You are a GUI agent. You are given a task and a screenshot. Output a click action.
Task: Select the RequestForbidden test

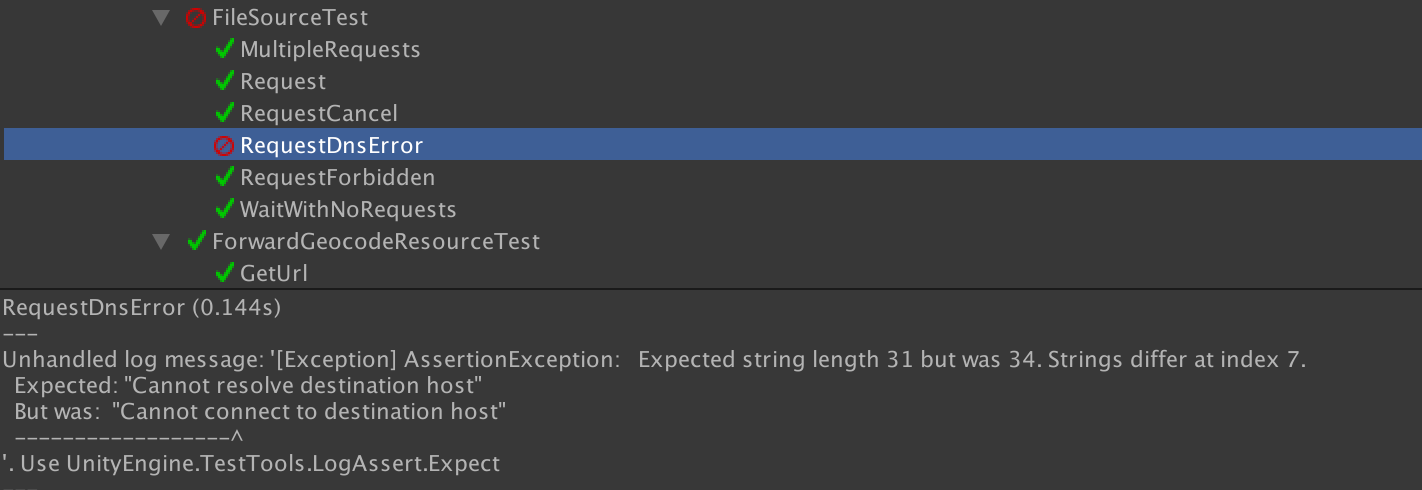(x=337, y=177)
